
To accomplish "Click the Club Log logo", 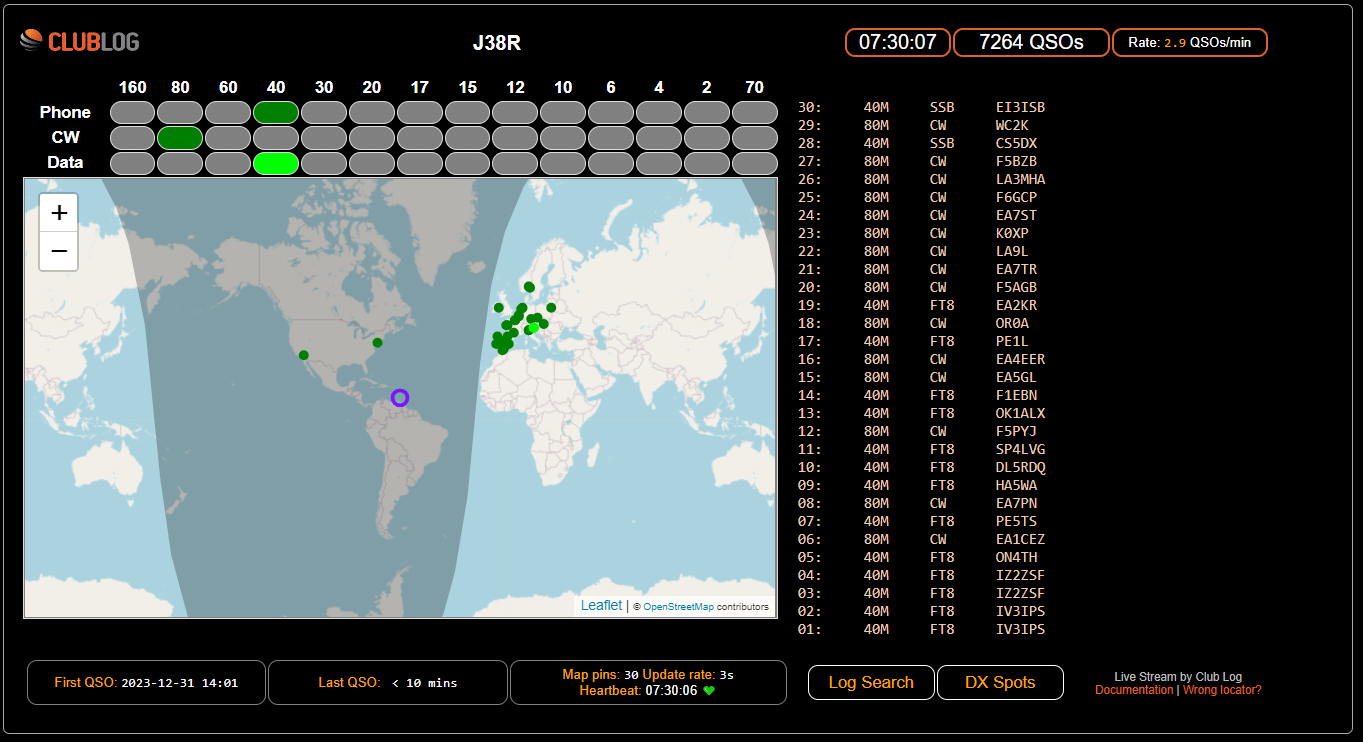I will (x=80, y=41).
